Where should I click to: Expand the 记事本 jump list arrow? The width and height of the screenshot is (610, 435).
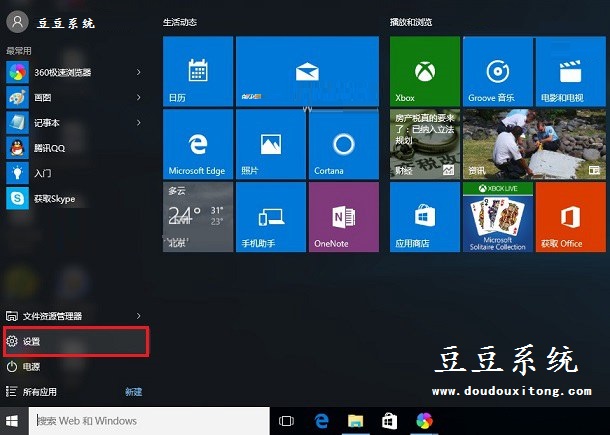(138, 123)
